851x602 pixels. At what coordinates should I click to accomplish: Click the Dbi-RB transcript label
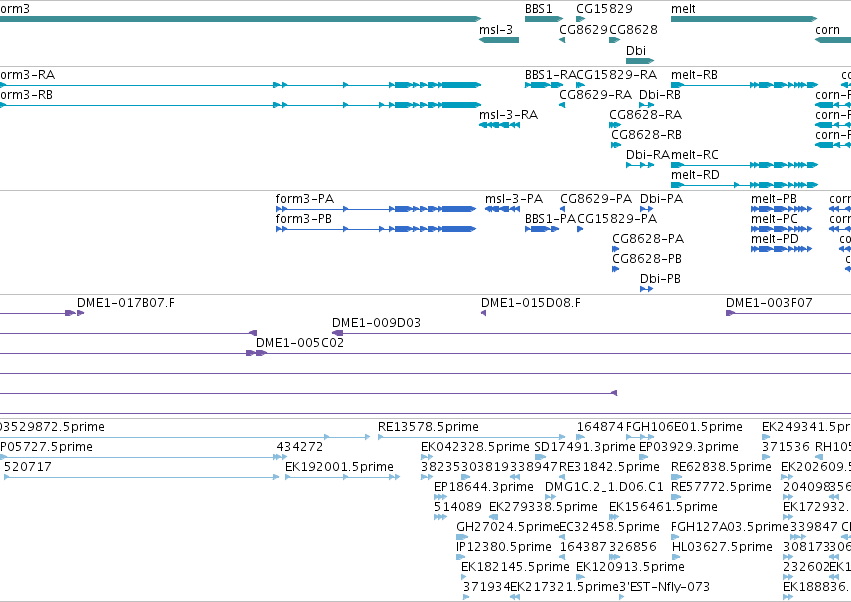point(659,95)
